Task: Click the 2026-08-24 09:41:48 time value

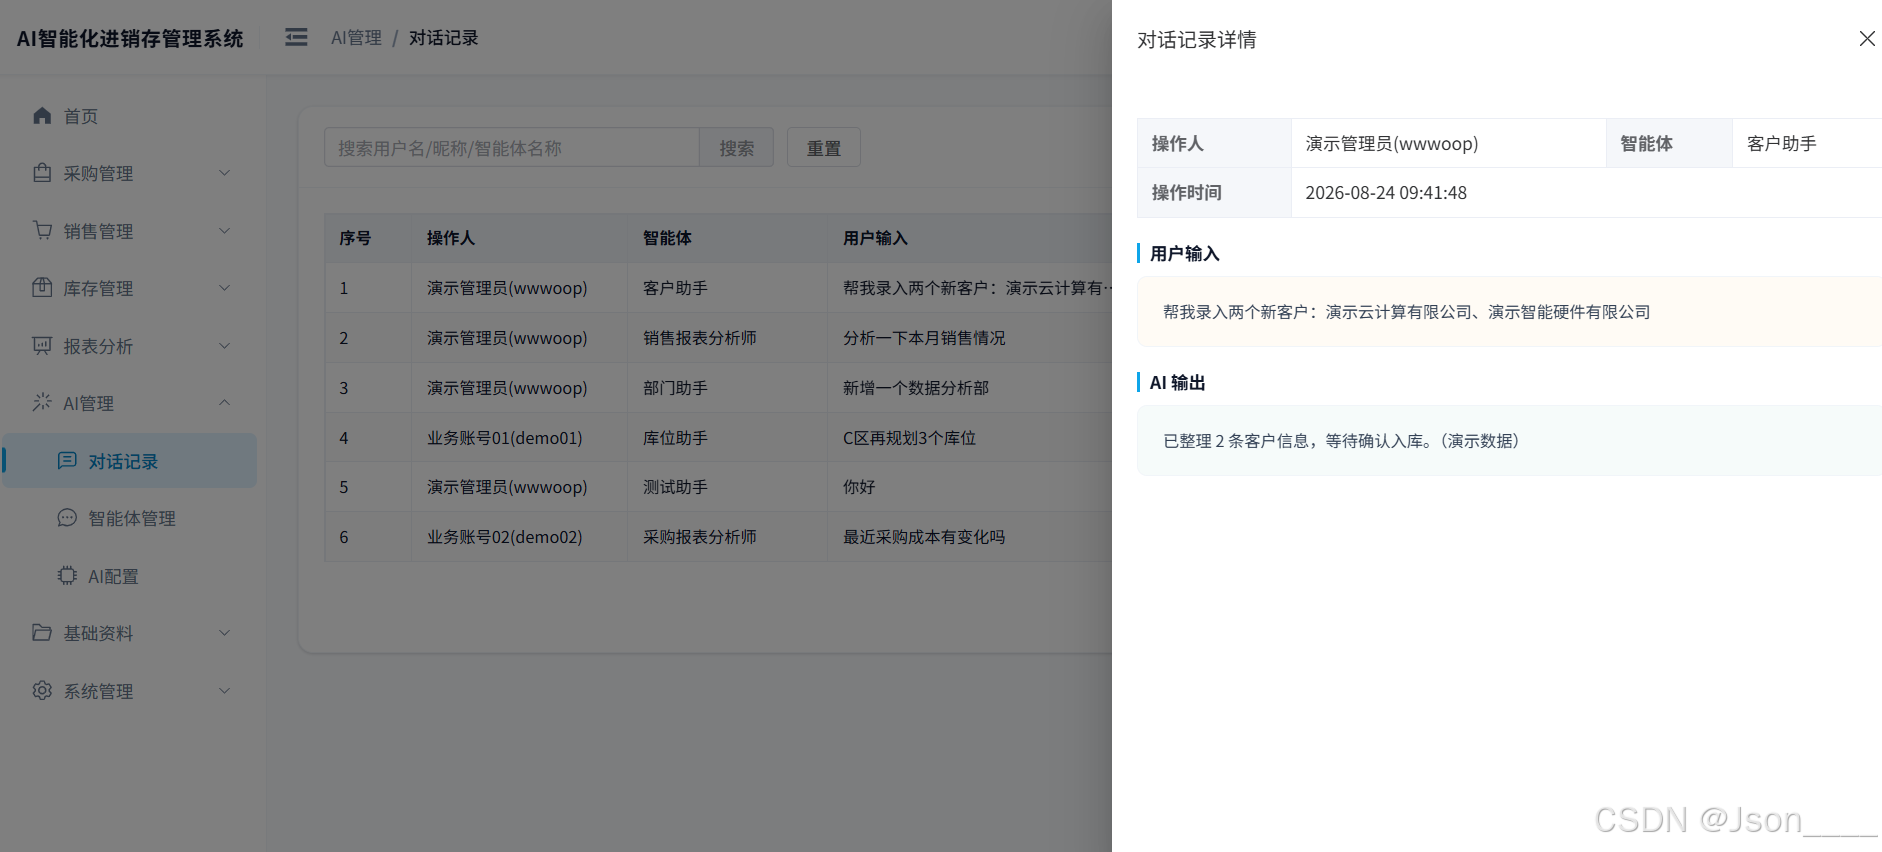Action: [1386, 193]
